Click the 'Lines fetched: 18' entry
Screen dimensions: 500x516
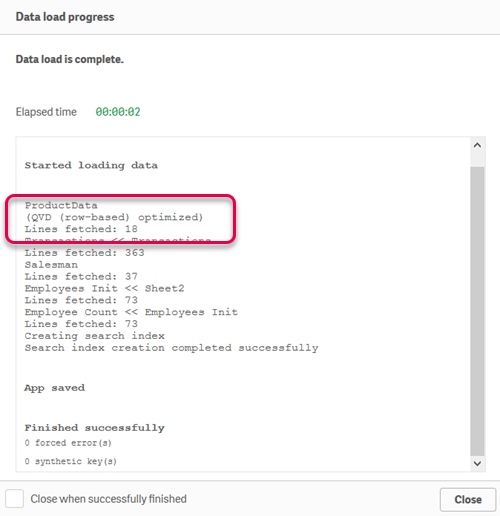click(81, 229)
